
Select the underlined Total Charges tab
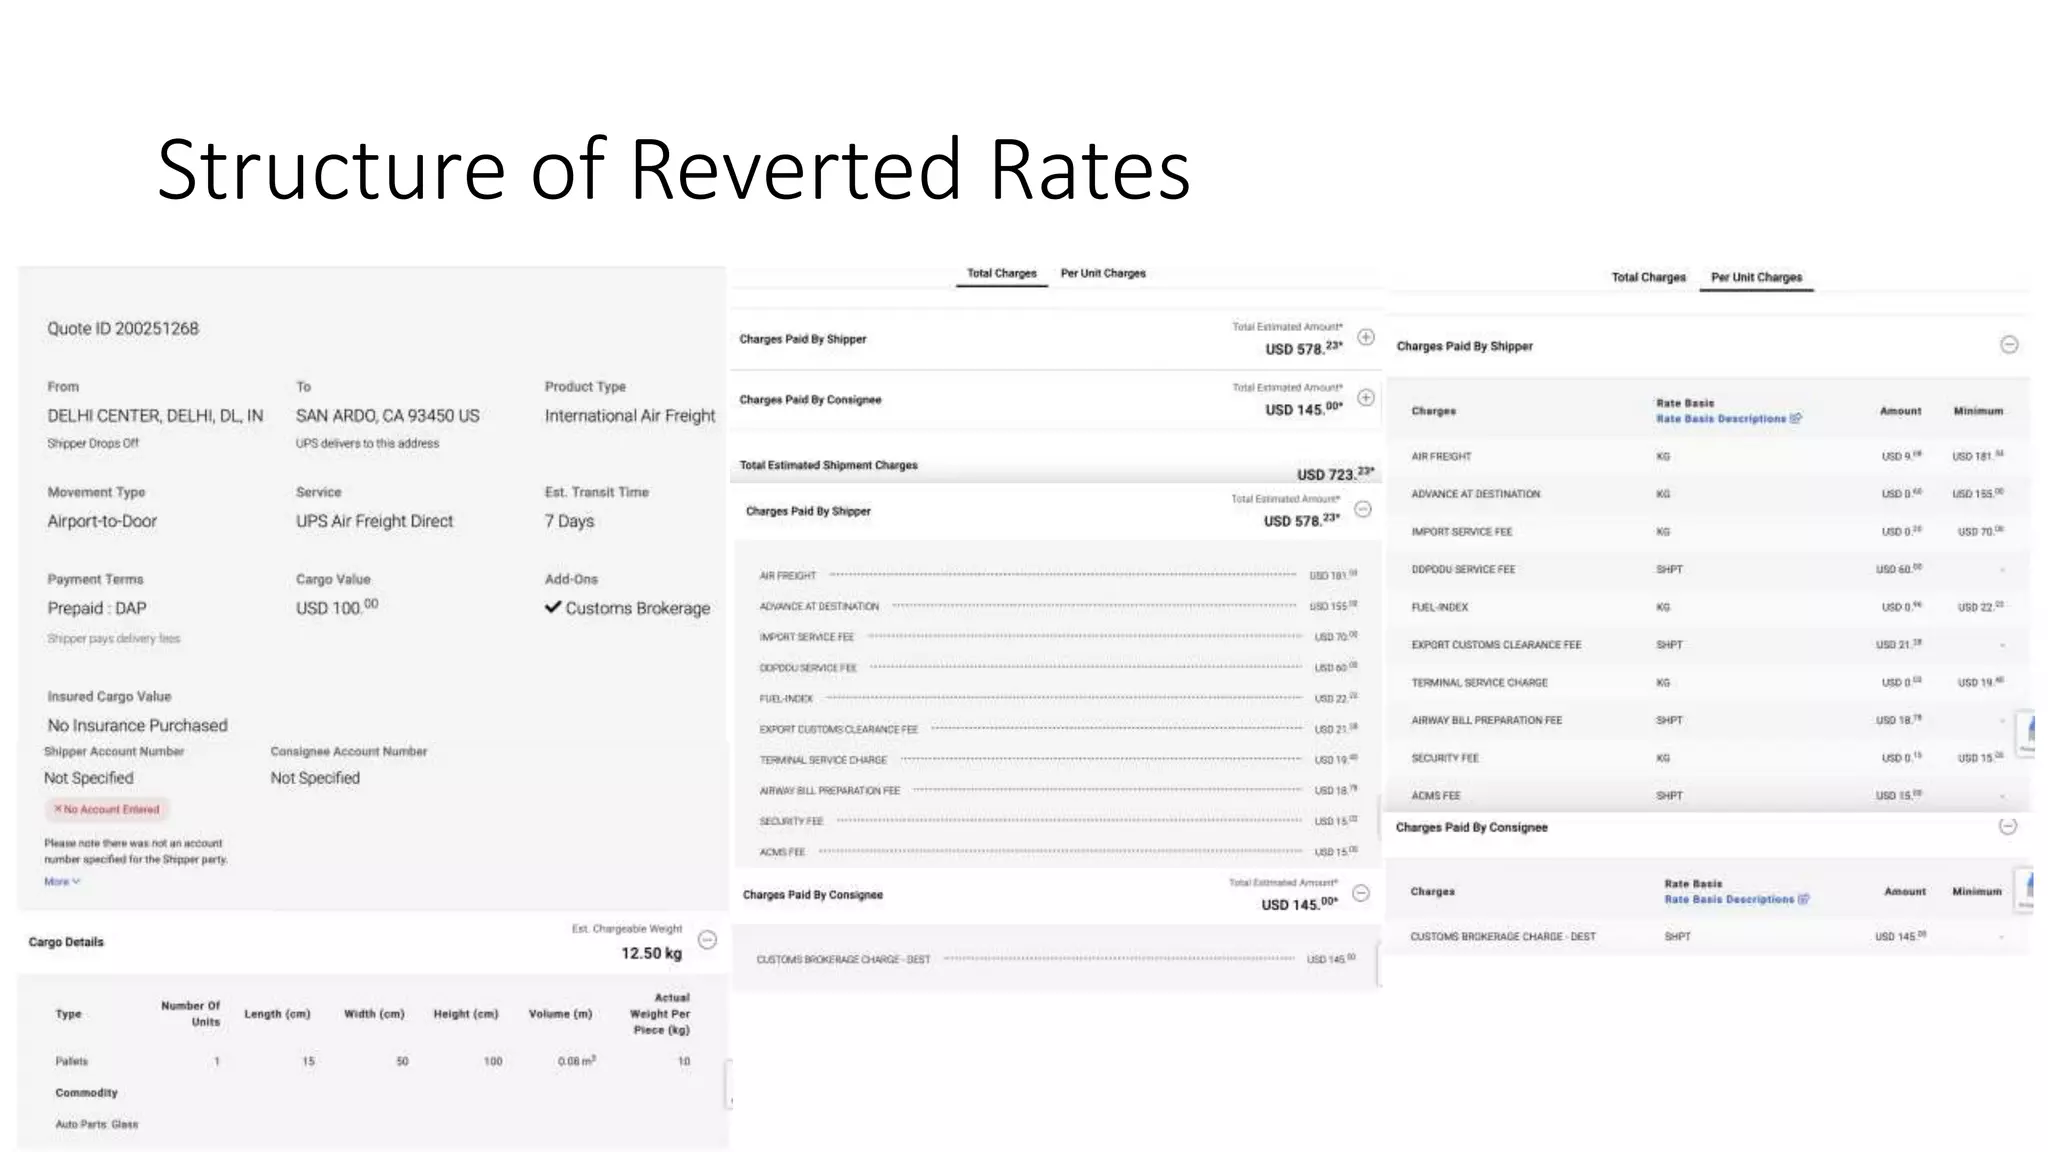1001,273
